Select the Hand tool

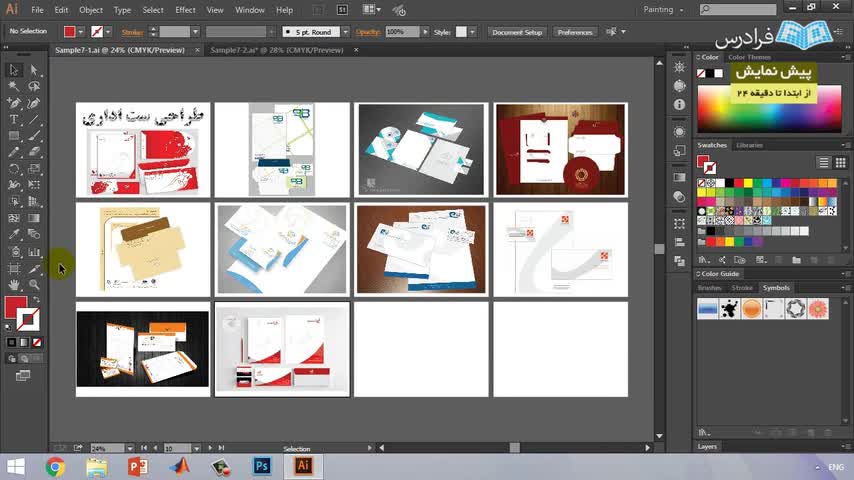pyautogui.click(x=14, y=284)
